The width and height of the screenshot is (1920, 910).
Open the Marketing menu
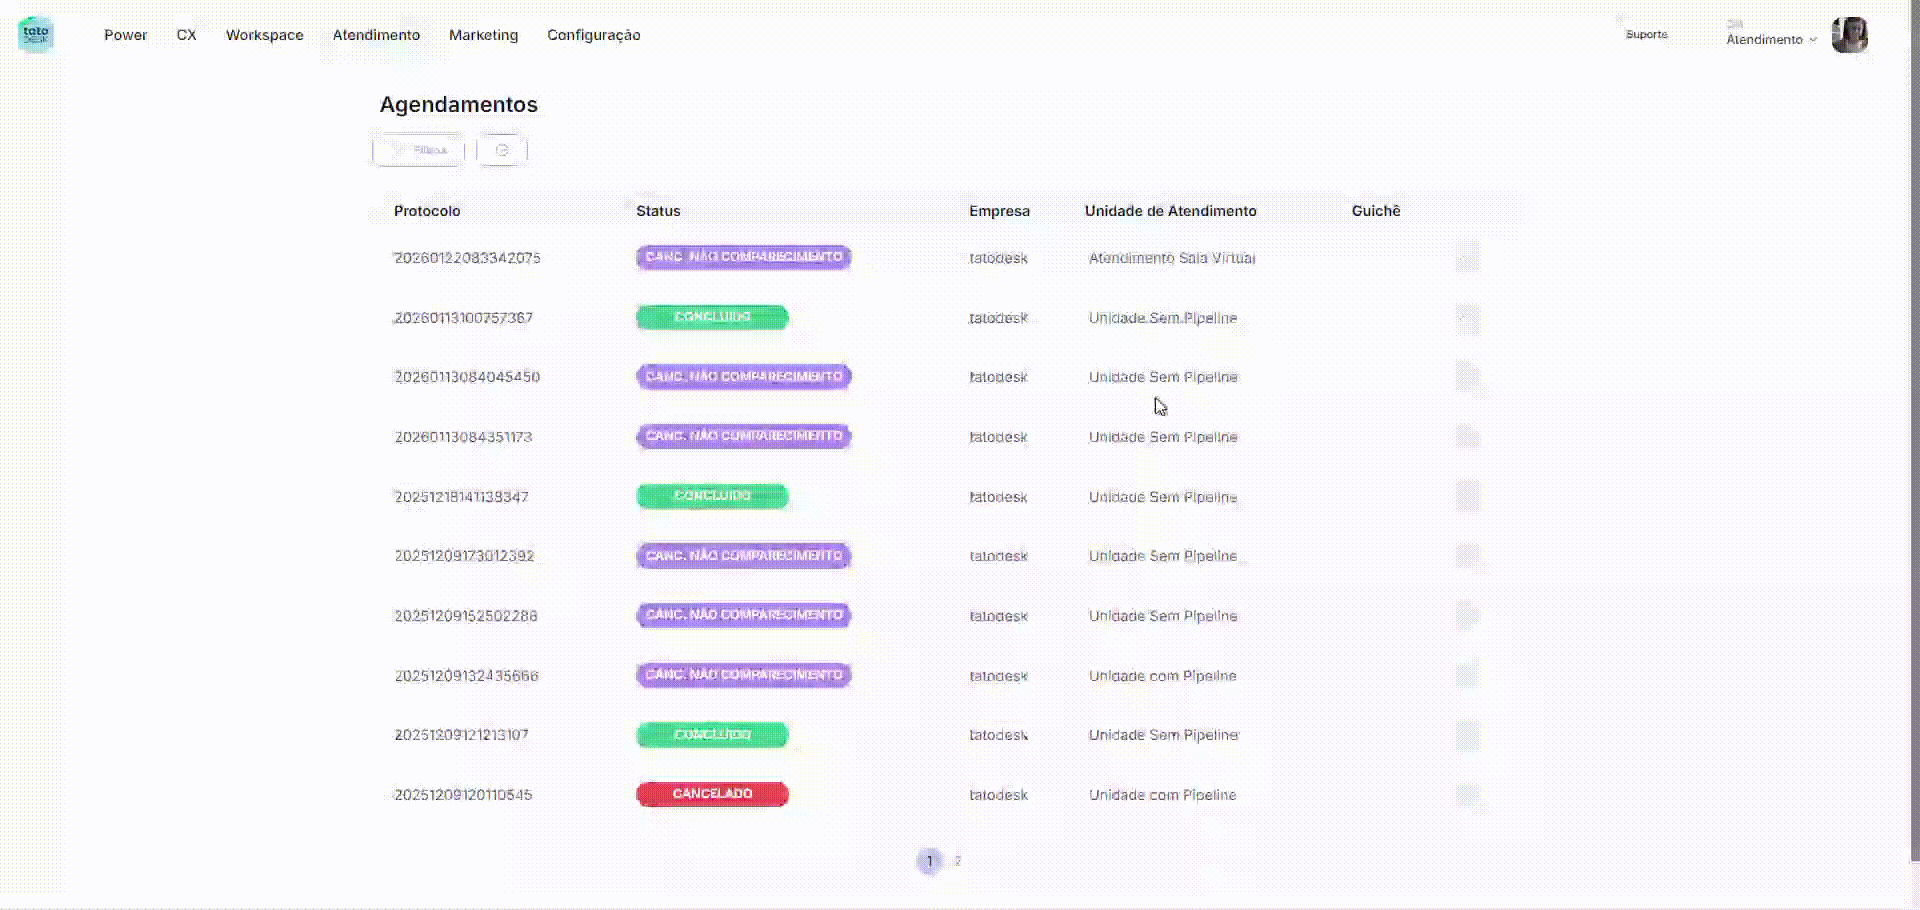point(483,35)
